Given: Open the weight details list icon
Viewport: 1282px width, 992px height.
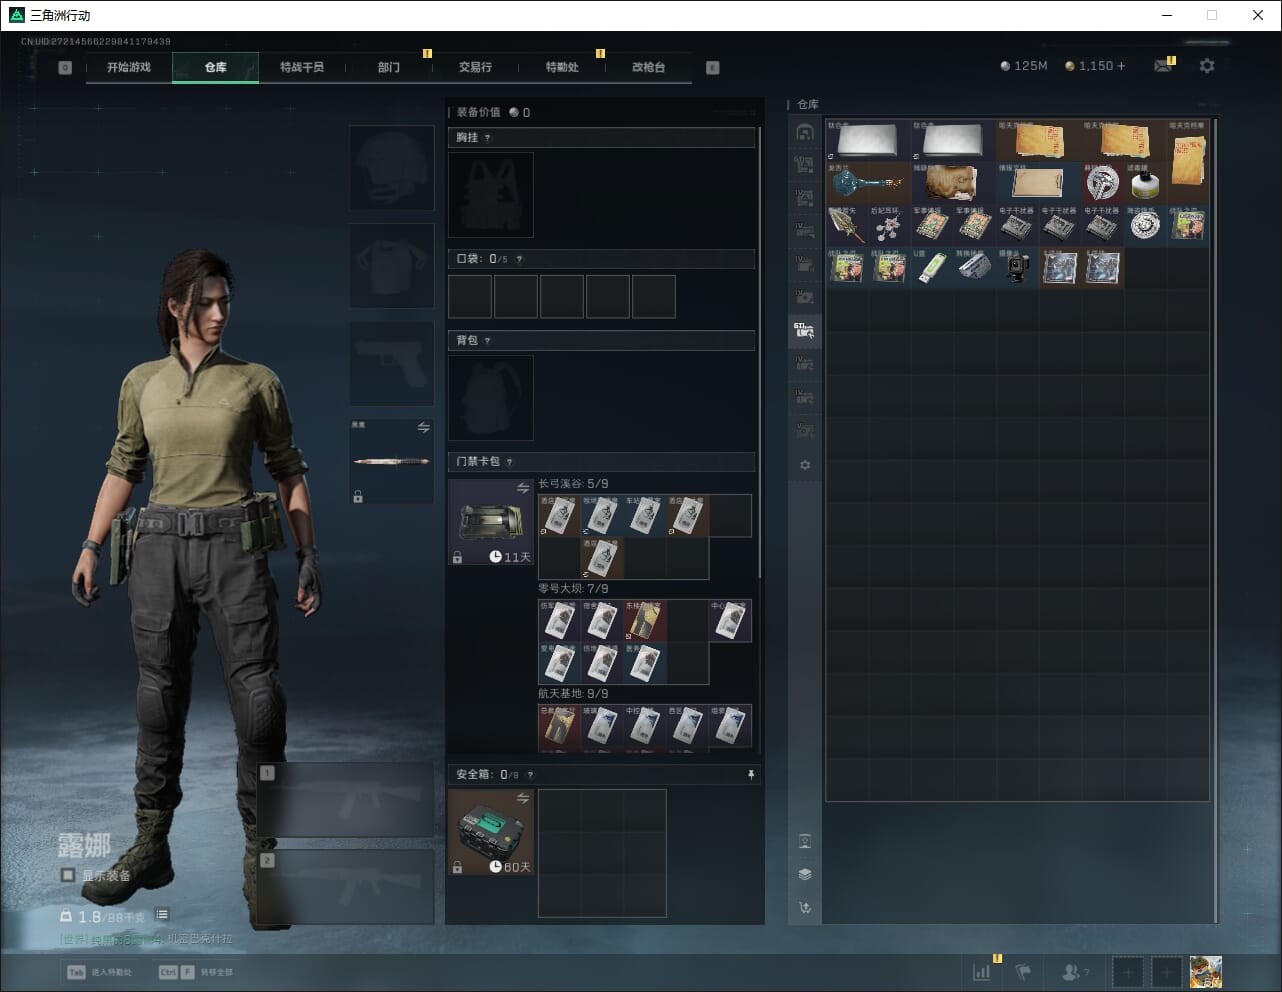Looking at the screenshot, I should [162, 915].
